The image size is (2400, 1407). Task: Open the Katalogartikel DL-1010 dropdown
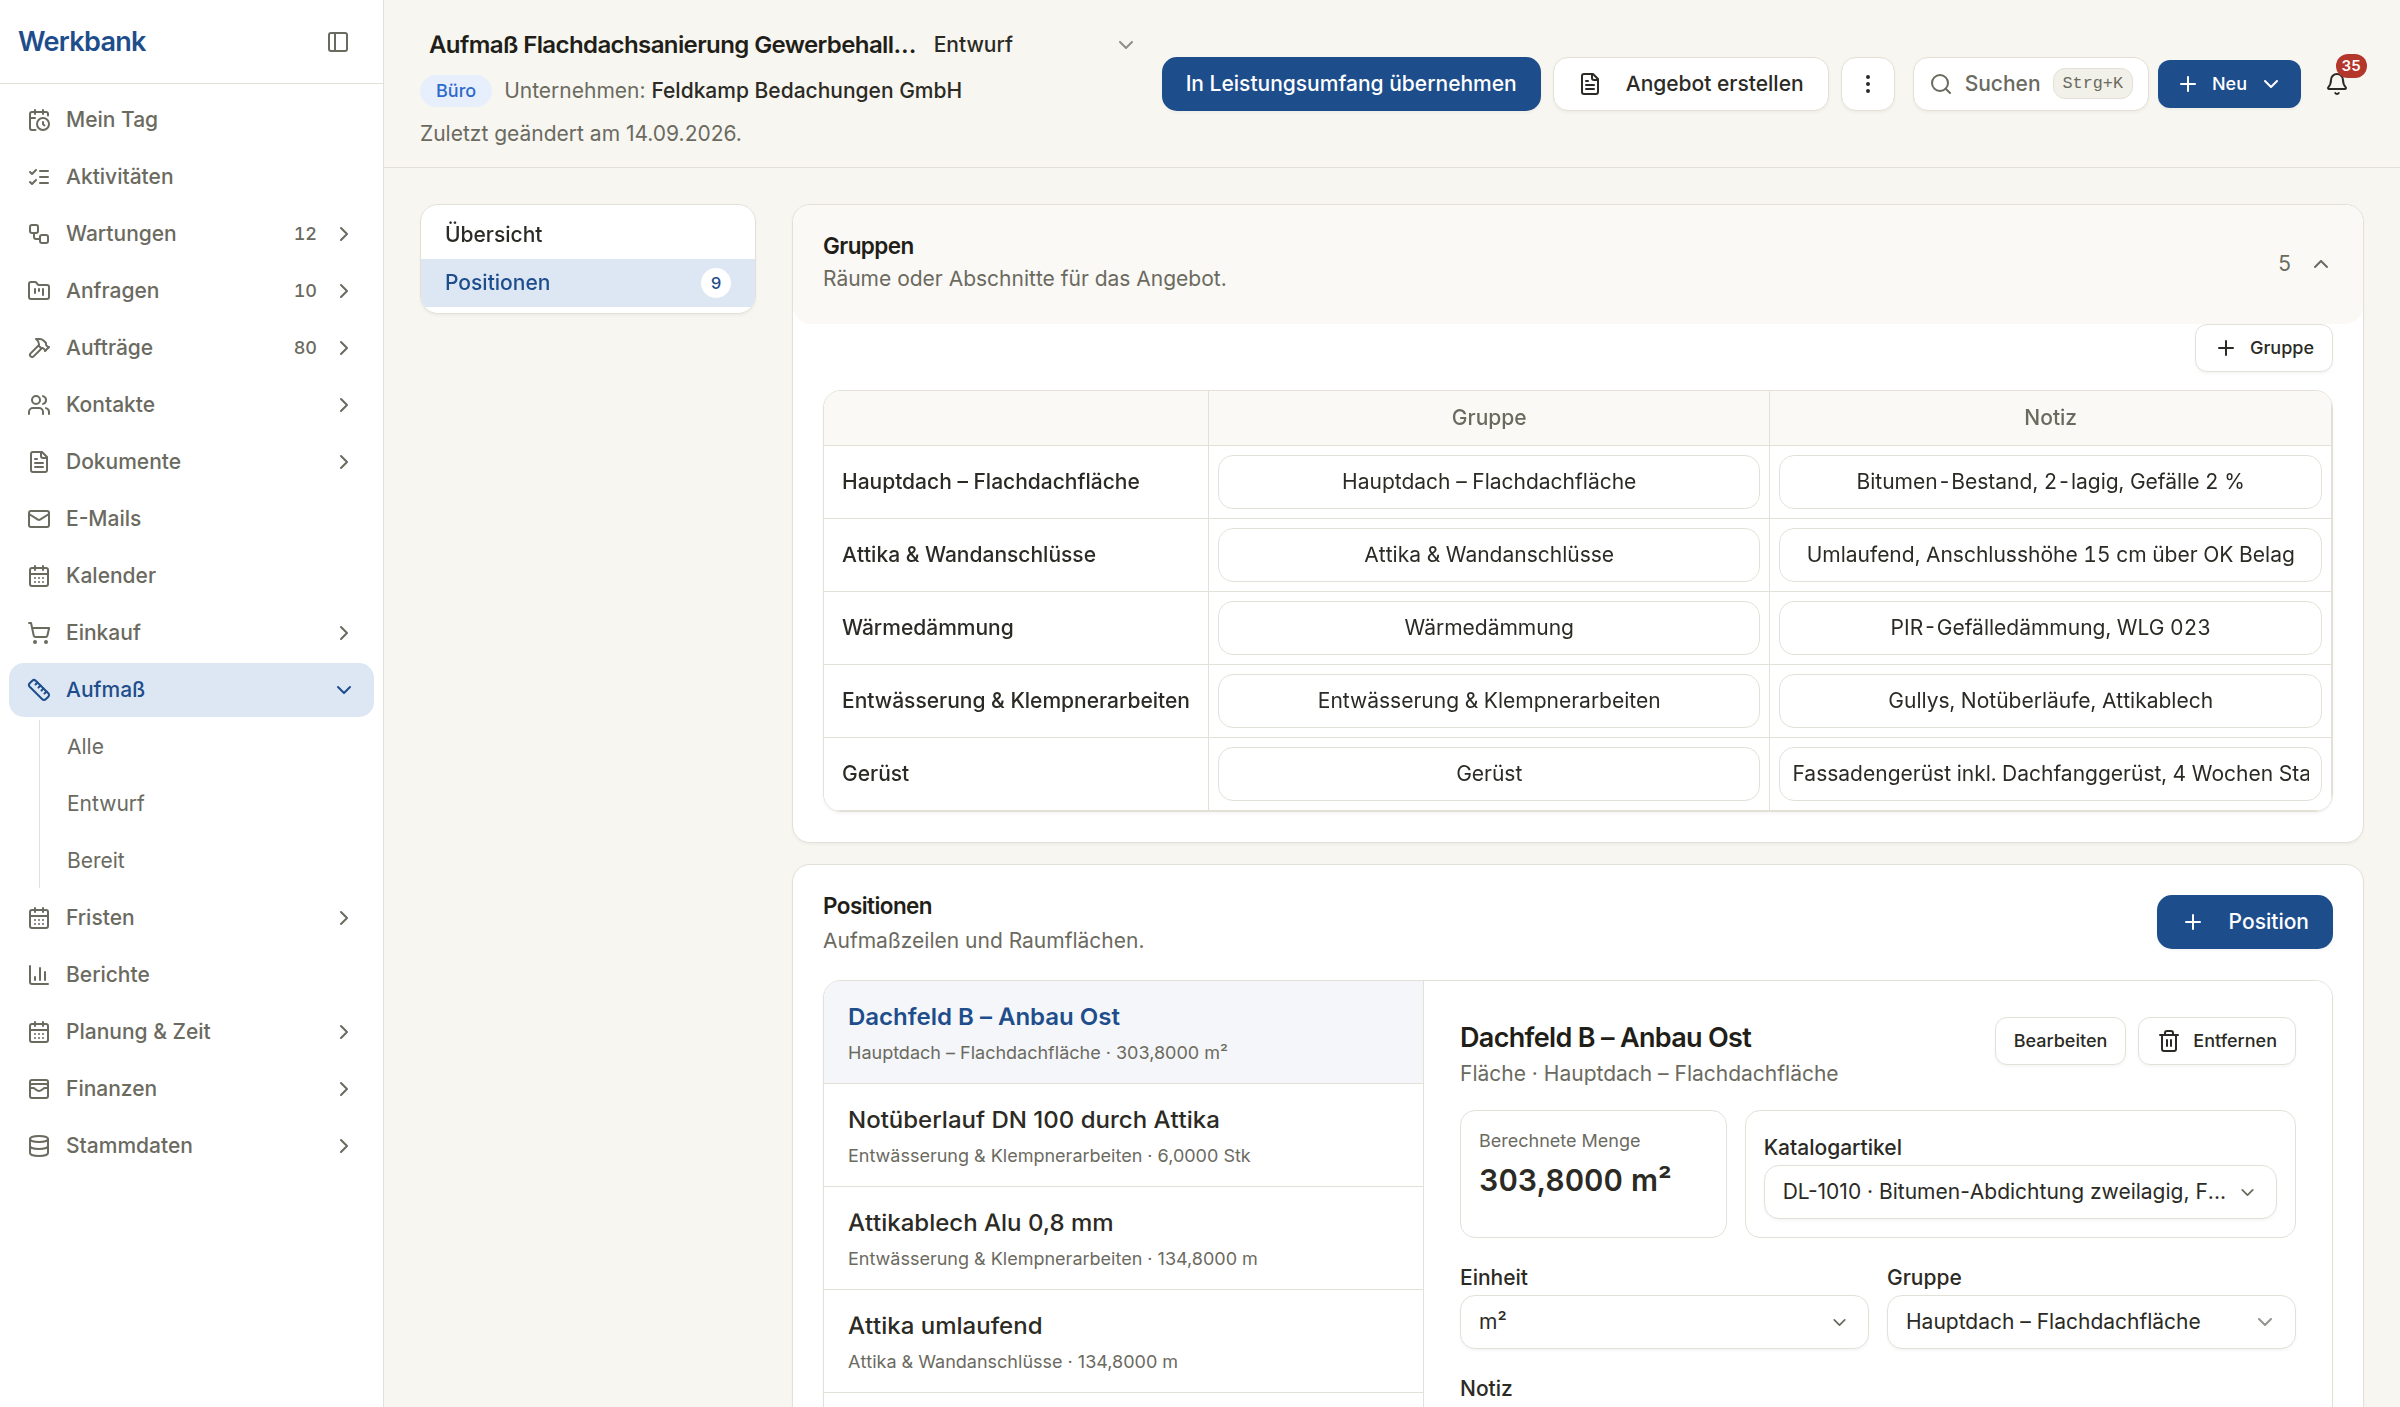2020,1192
